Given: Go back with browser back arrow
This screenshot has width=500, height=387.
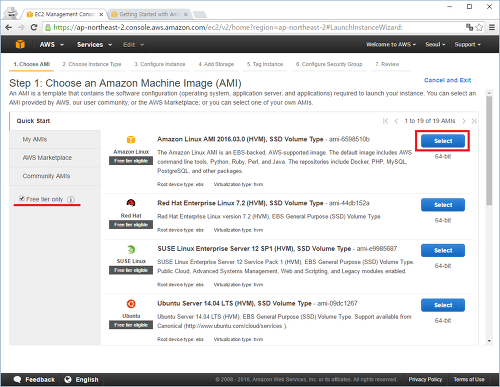Looking at the screenshot, I should point(9,27).
